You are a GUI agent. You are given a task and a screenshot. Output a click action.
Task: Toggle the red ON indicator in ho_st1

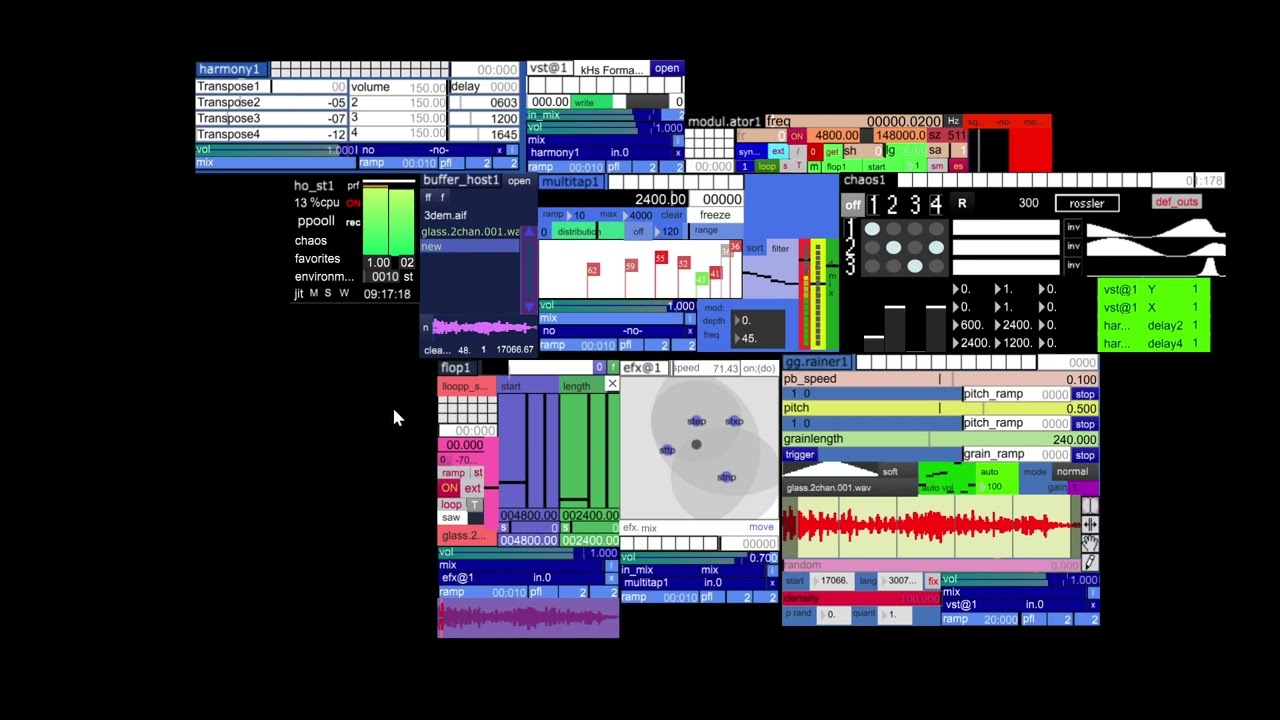[353, 203]
